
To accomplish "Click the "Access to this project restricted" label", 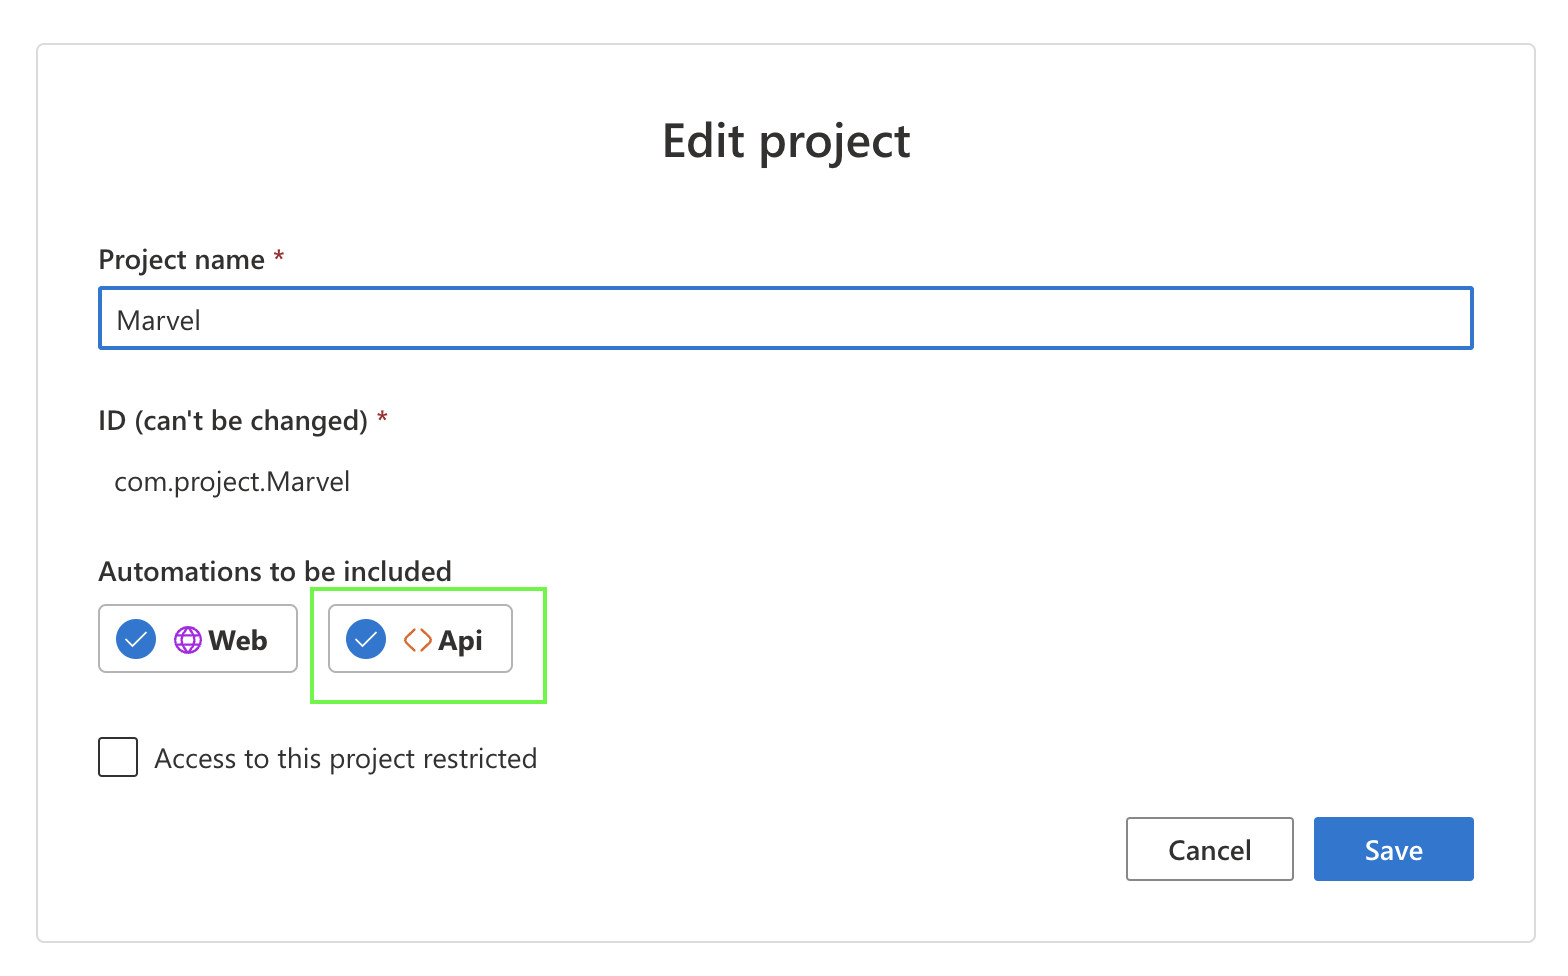I will pos(345,759).
